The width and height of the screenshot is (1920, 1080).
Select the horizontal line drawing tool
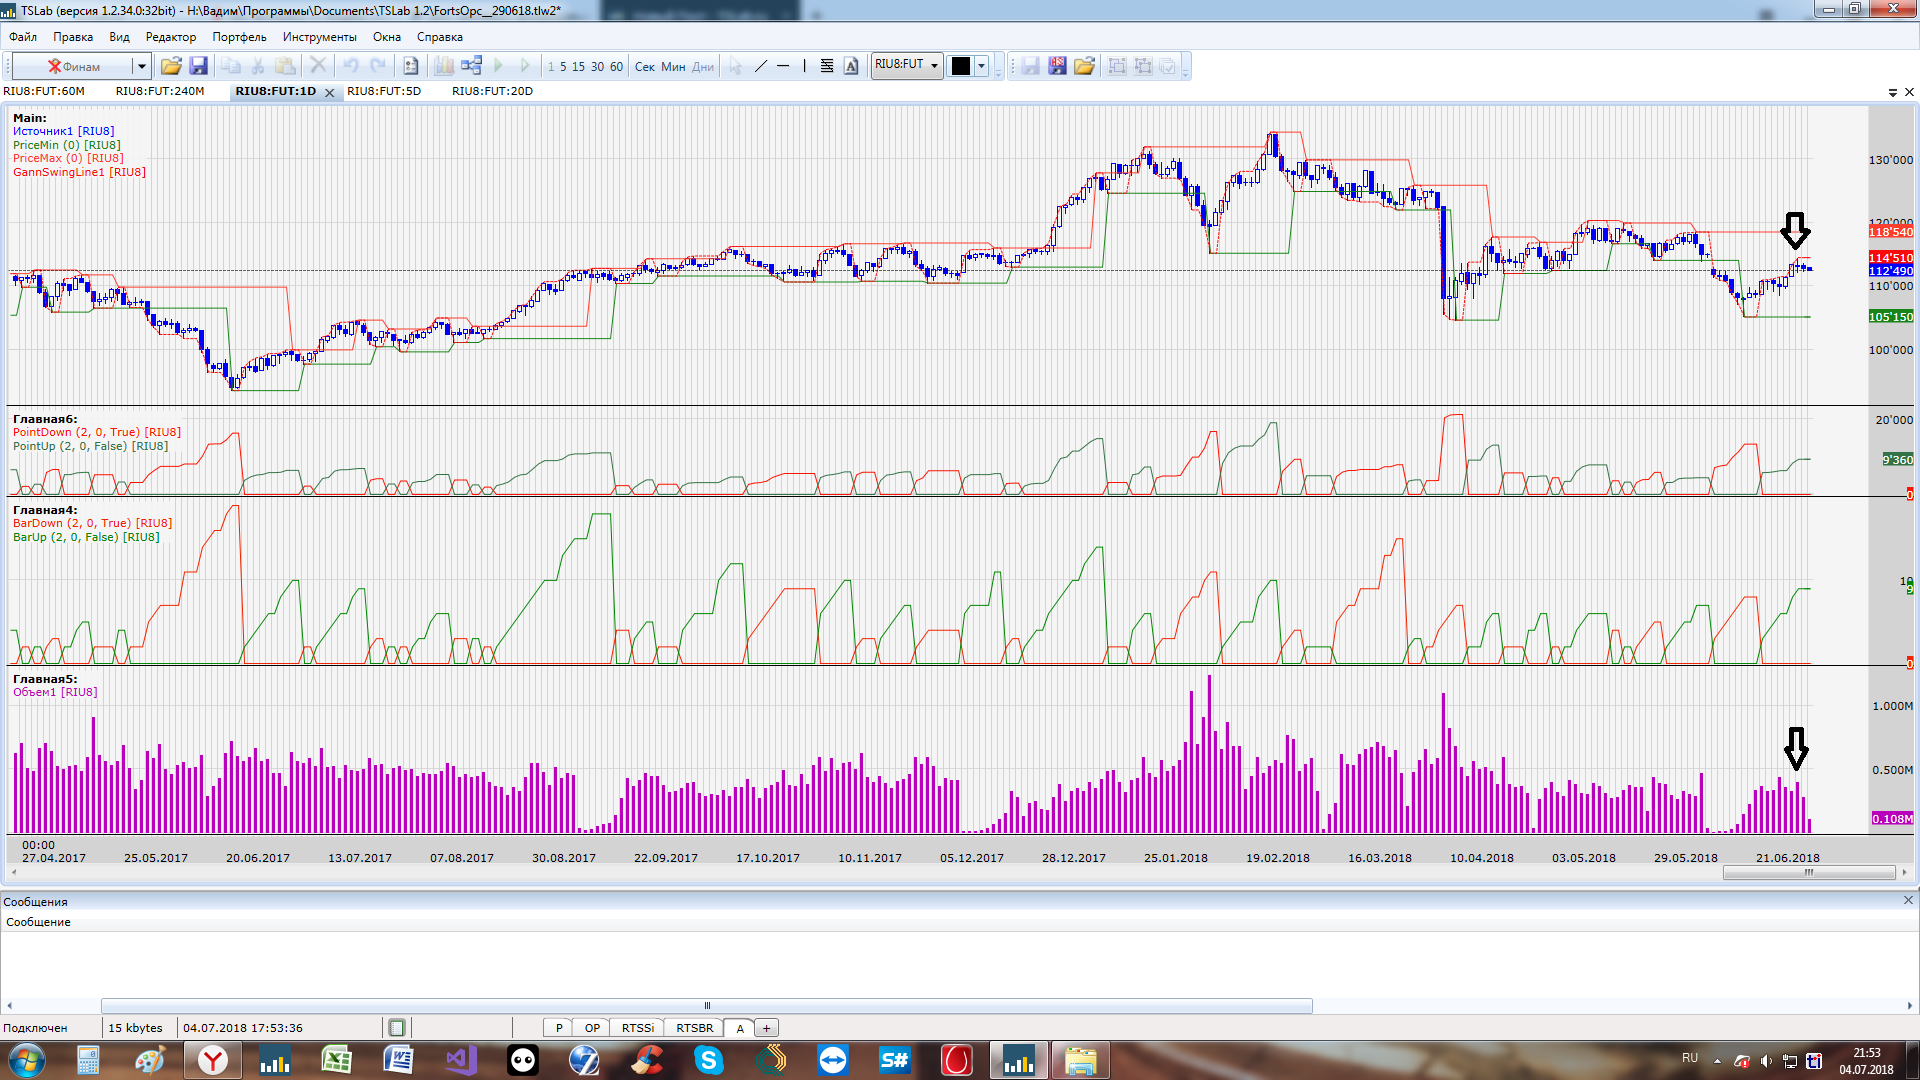(783, 66)
